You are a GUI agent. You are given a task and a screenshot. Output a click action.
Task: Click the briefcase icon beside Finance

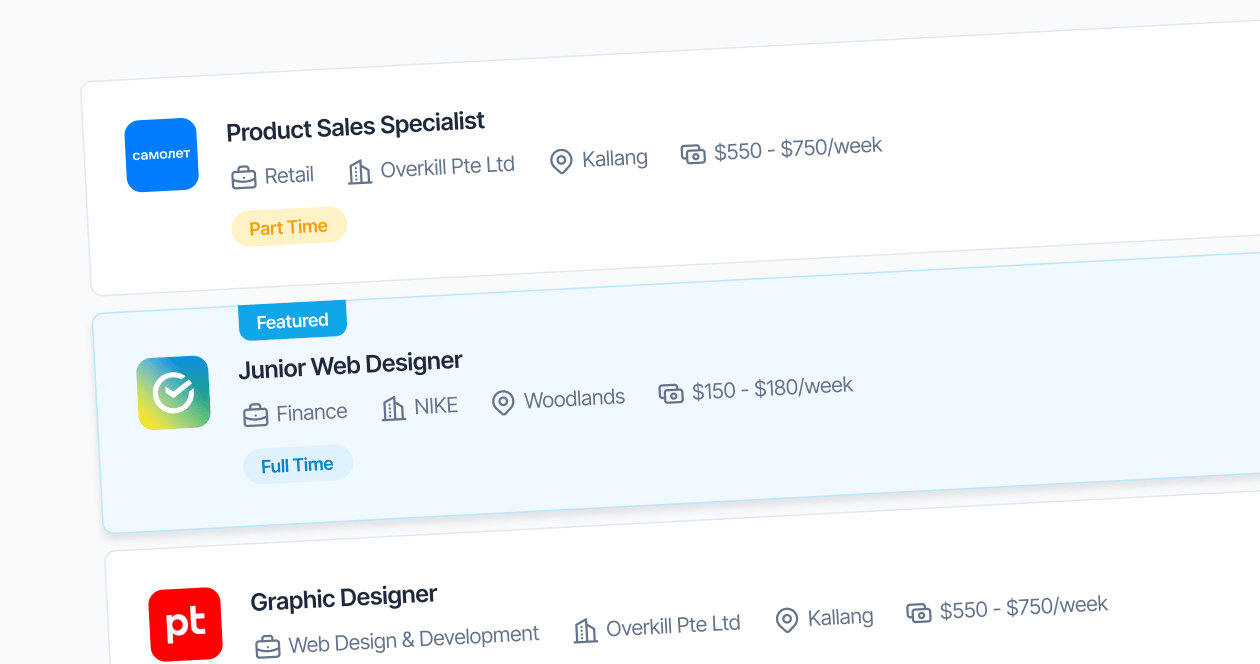tap(256, 415)
